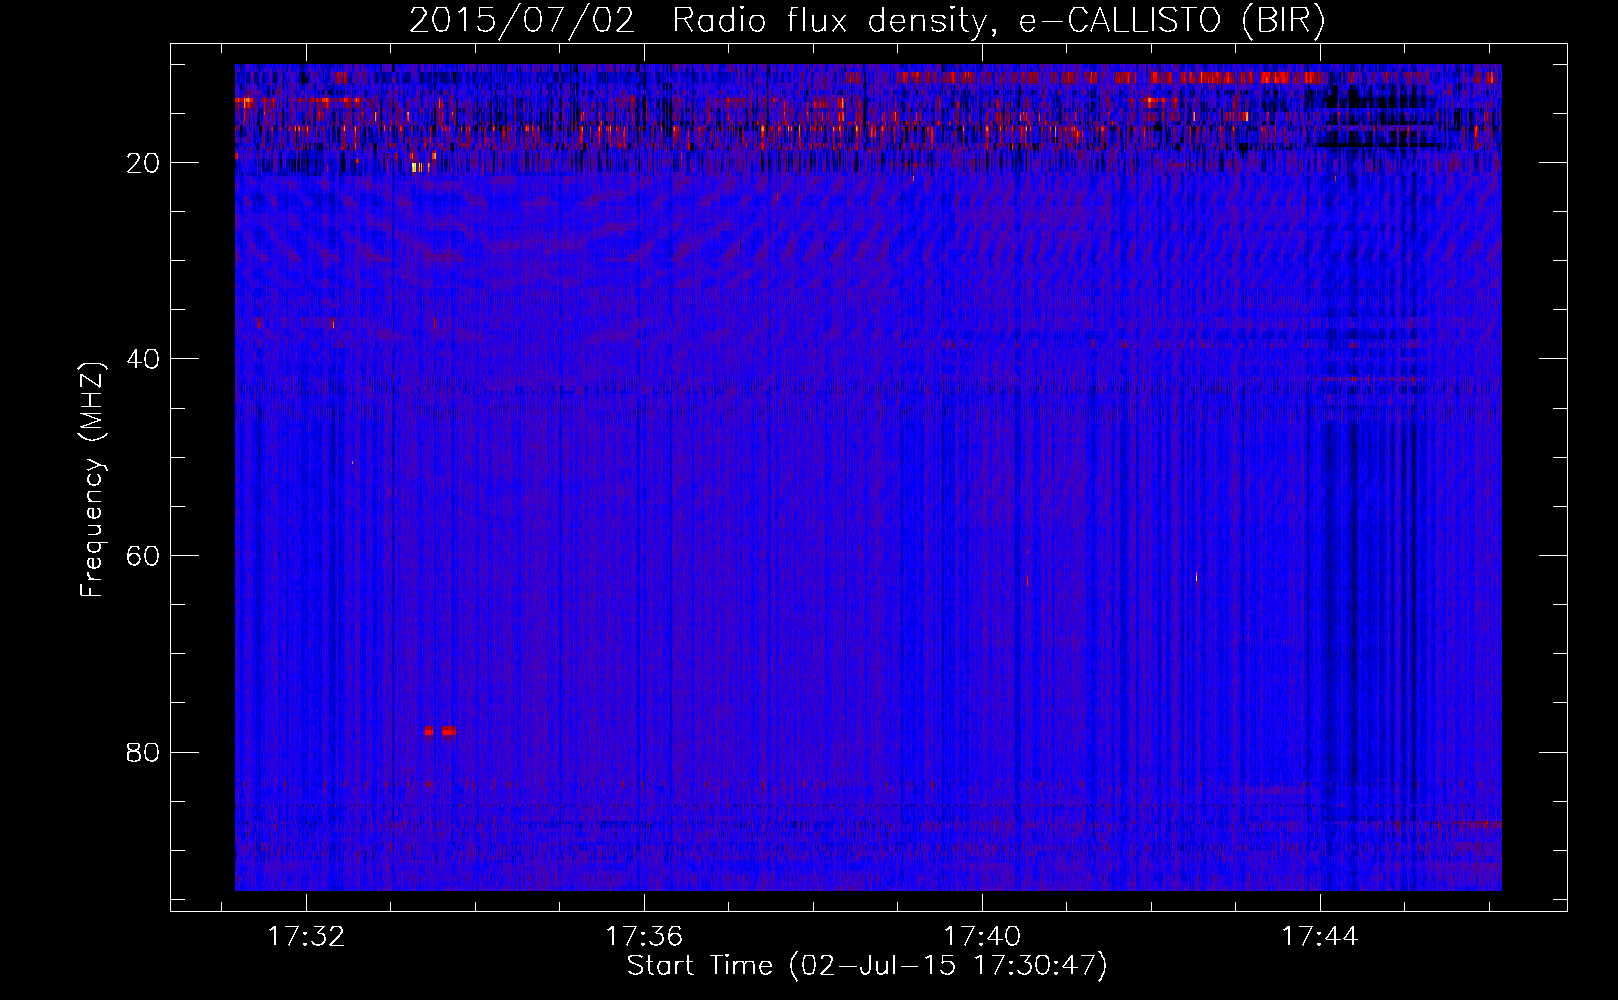Click the 17:36 time tick label

pyautogui.click(x=644, y=936)
